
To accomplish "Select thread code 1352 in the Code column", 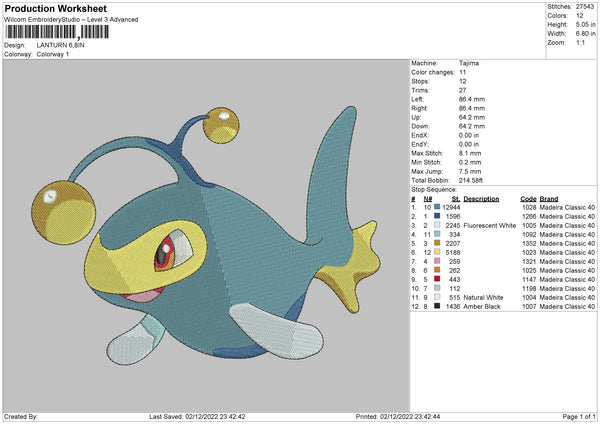I will pyautogui.click(x=529, y=243).
